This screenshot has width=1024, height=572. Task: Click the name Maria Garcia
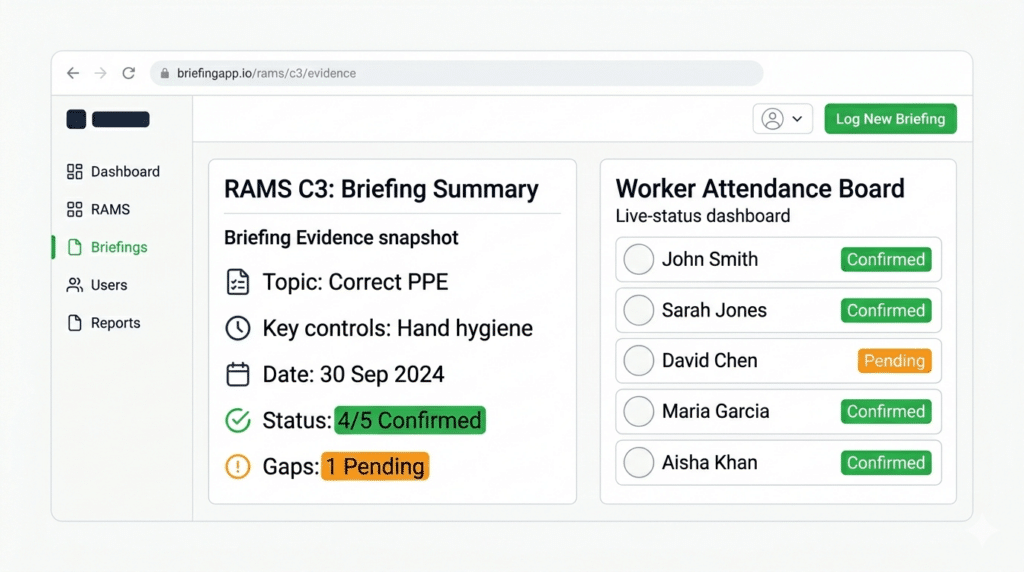tap(716, 411)
